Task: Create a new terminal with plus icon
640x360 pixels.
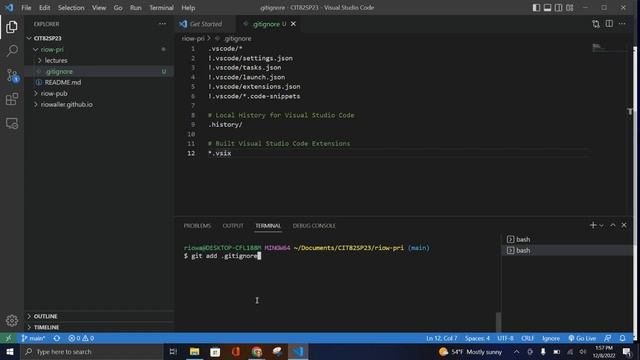Action: [593, 225]
